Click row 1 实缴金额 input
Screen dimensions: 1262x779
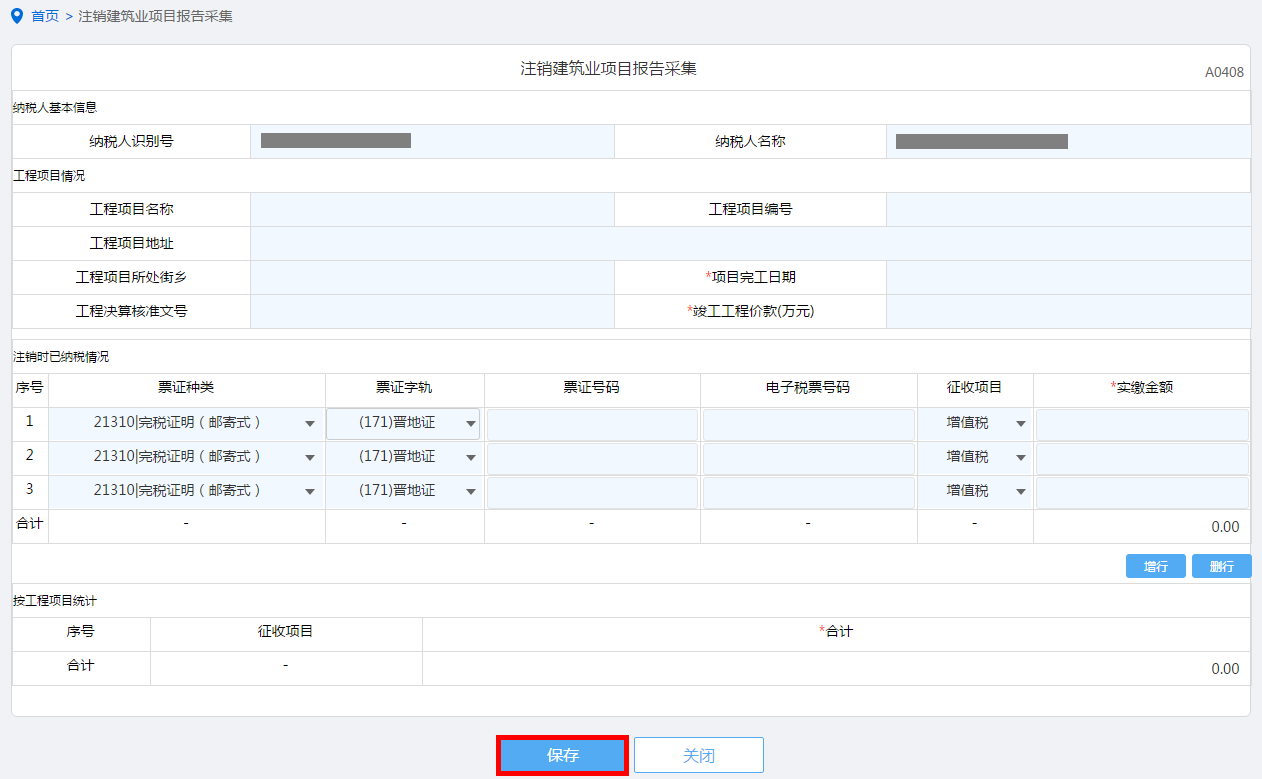(x=1142, y=425)
